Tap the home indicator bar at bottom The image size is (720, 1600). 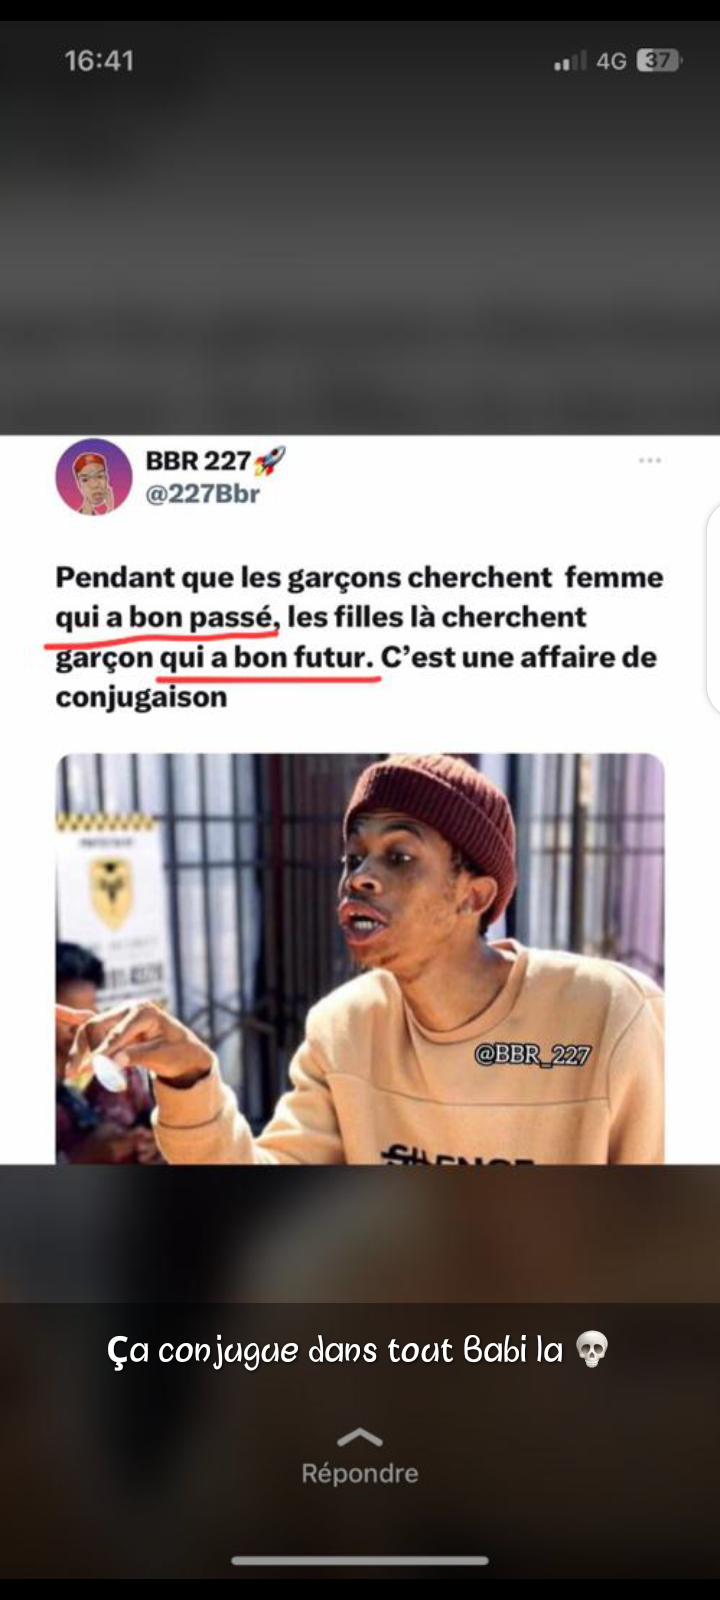coord(360,1560)
